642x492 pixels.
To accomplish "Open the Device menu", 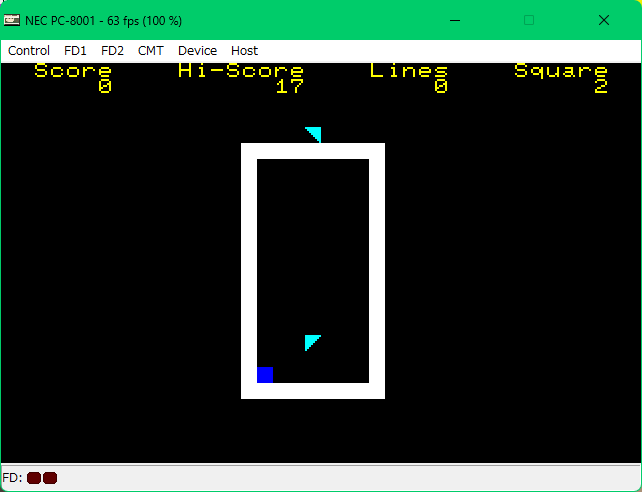I will (197, 50).
